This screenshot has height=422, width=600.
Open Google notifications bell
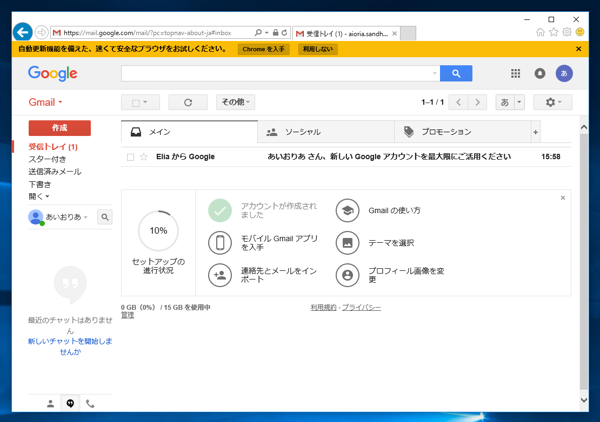(540, 73)
